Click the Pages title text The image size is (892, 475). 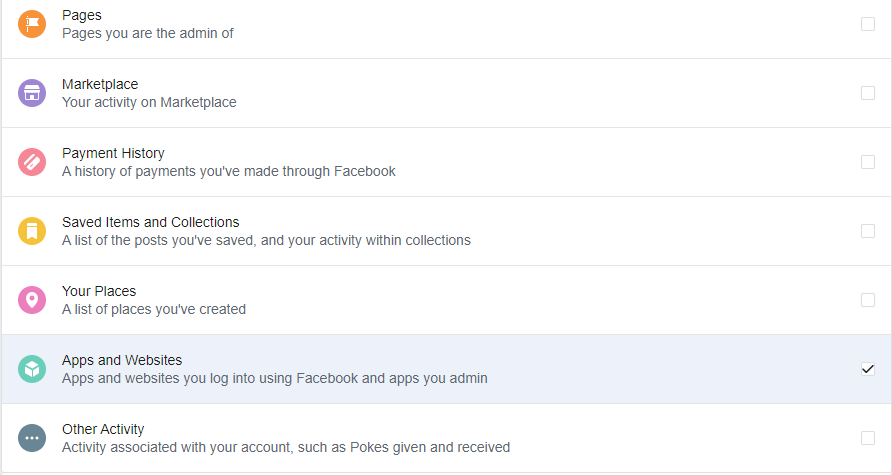tap(82, 15)
